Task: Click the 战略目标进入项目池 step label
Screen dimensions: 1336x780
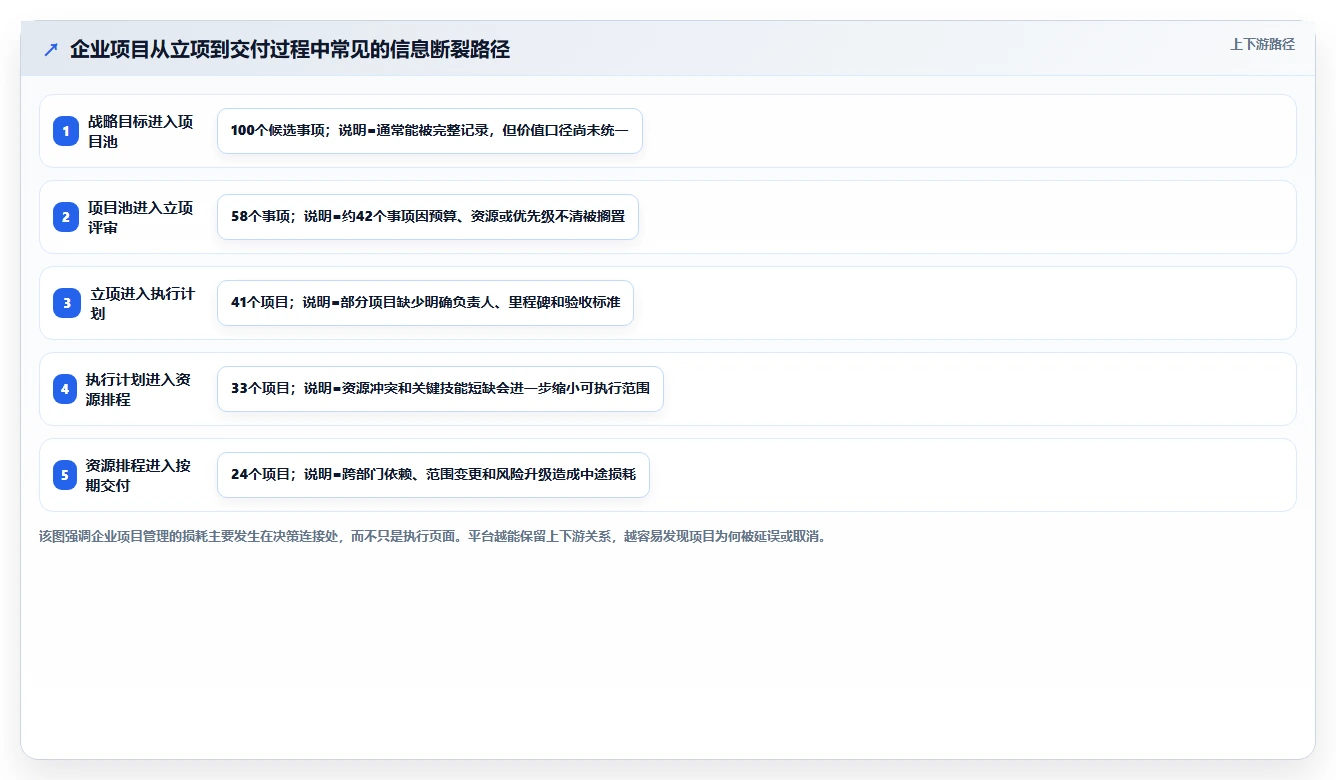Action: 141,131
